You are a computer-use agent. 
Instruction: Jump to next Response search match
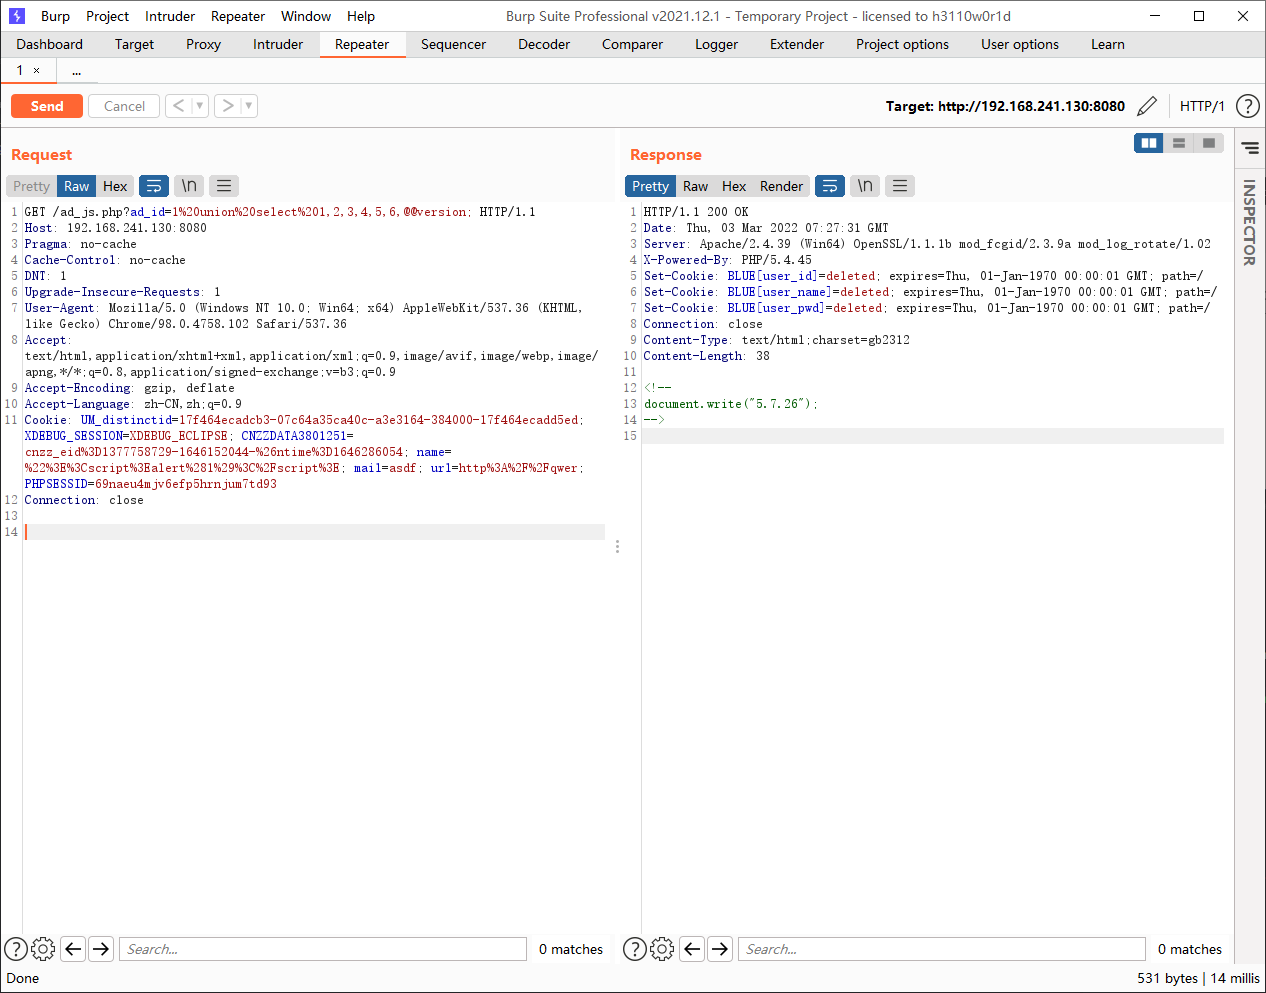pyautogui.click(x=720, y=949)
